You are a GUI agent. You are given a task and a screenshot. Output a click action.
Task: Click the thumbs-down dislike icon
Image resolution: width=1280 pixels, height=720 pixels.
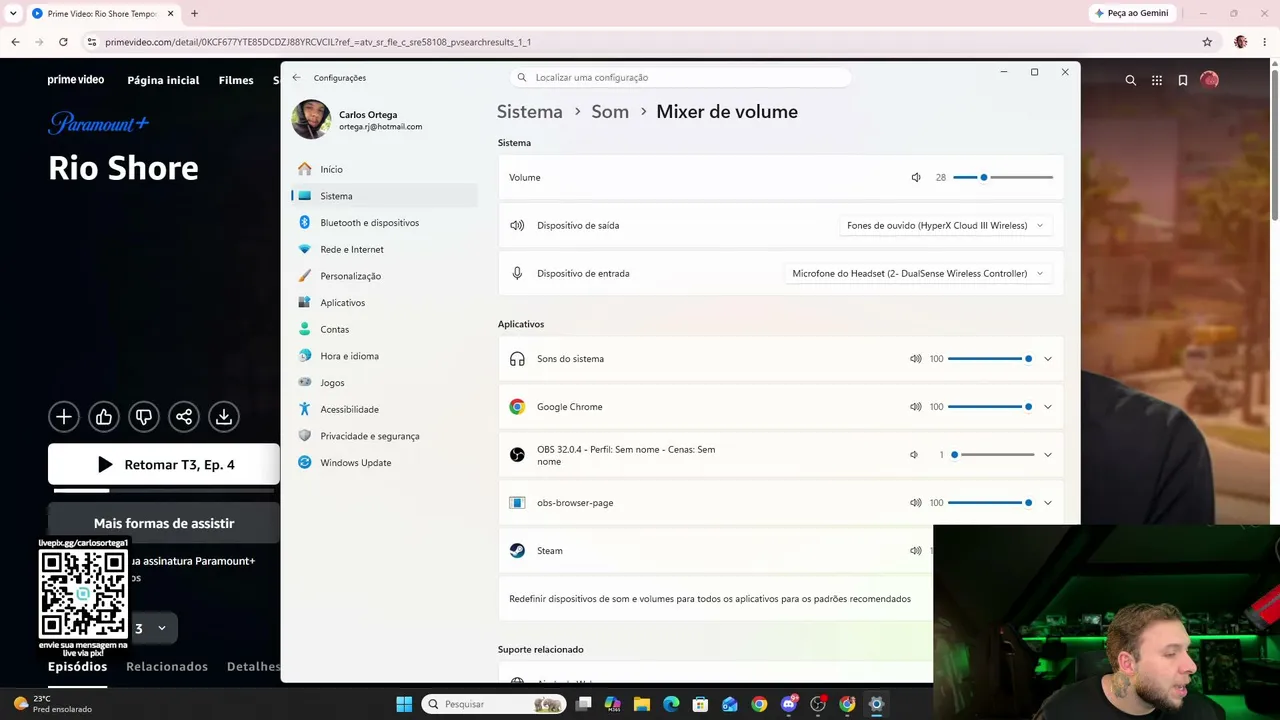(144, 417)
